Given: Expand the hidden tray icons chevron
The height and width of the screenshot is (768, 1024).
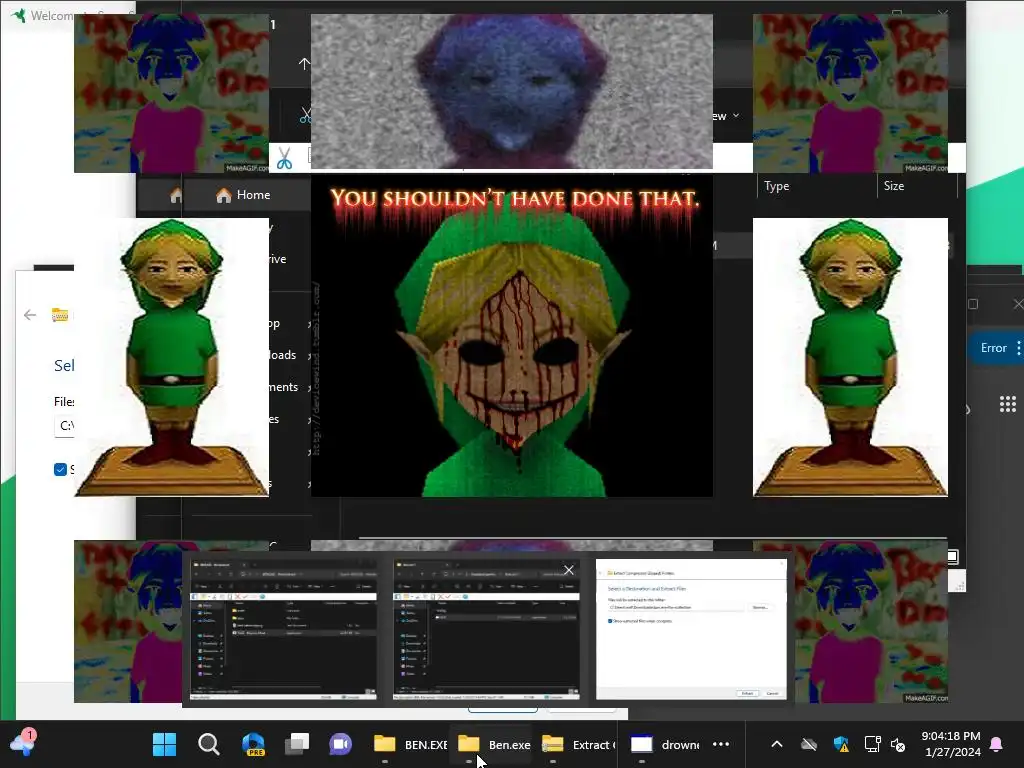Looking at the screenshot, I should point(776,744).
